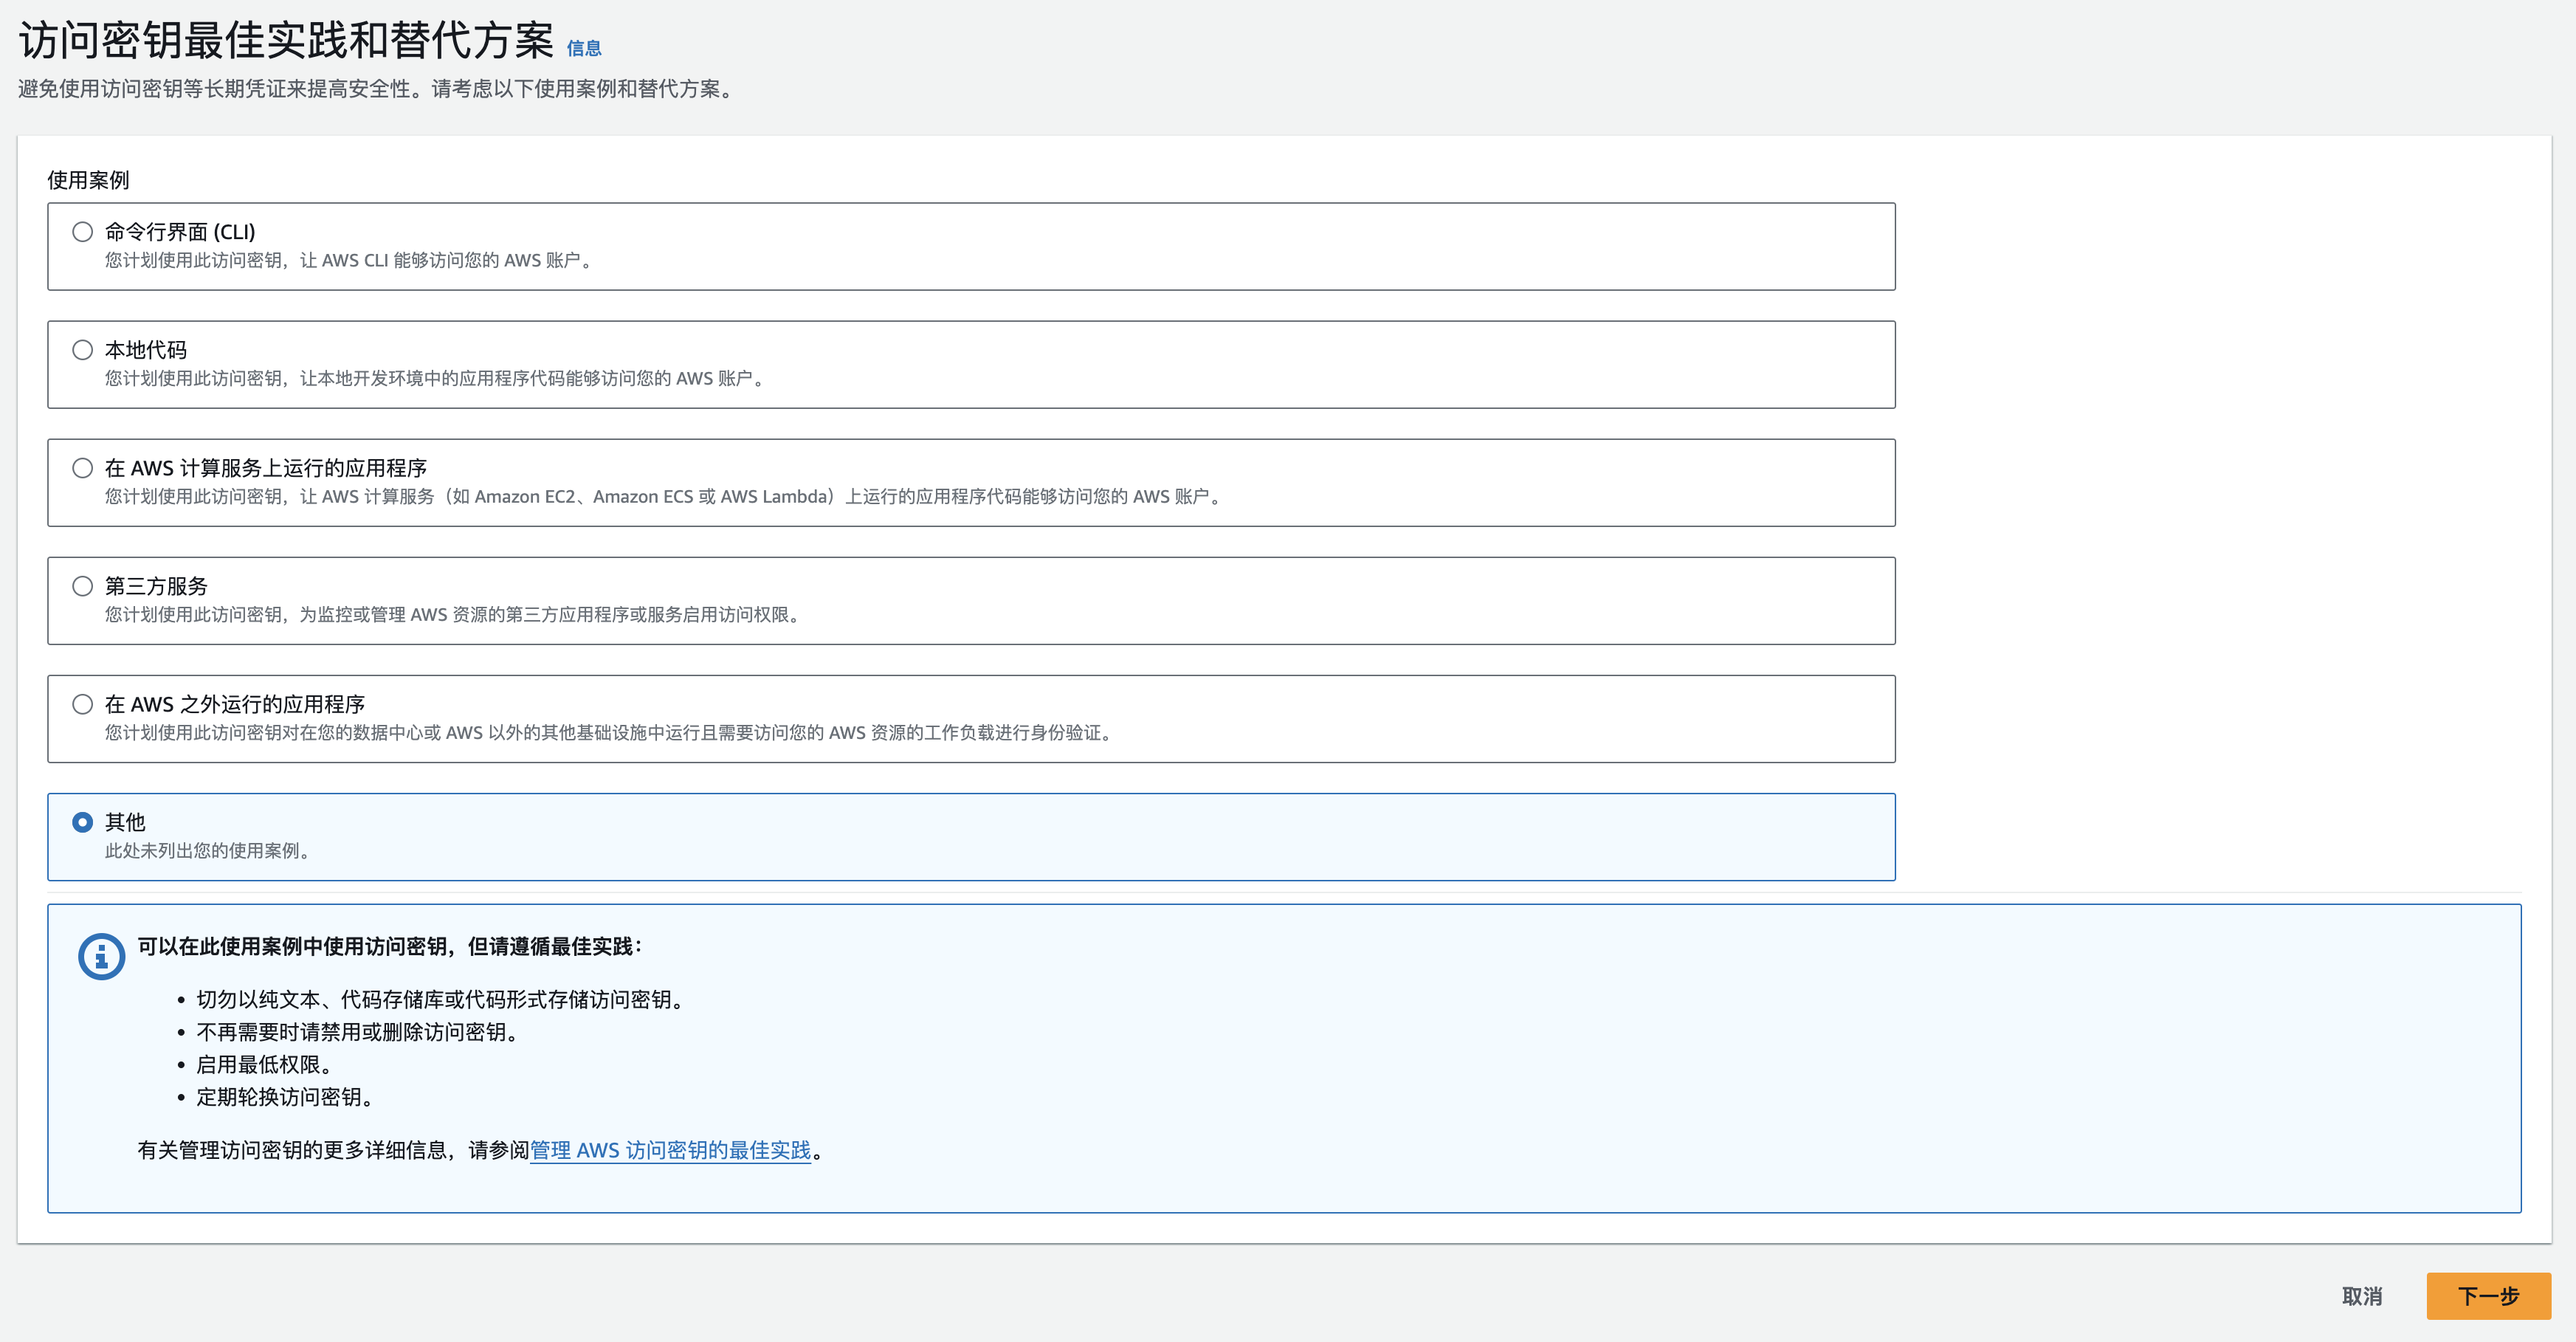
Task: Click the selected 其他 radio button
Action: click(x=83, y=822)
